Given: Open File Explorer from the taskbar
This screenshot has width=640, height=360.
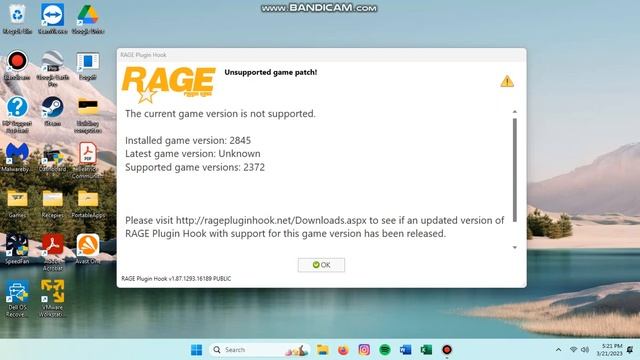Looking at the screenshot, I should (x=322, y=350).
